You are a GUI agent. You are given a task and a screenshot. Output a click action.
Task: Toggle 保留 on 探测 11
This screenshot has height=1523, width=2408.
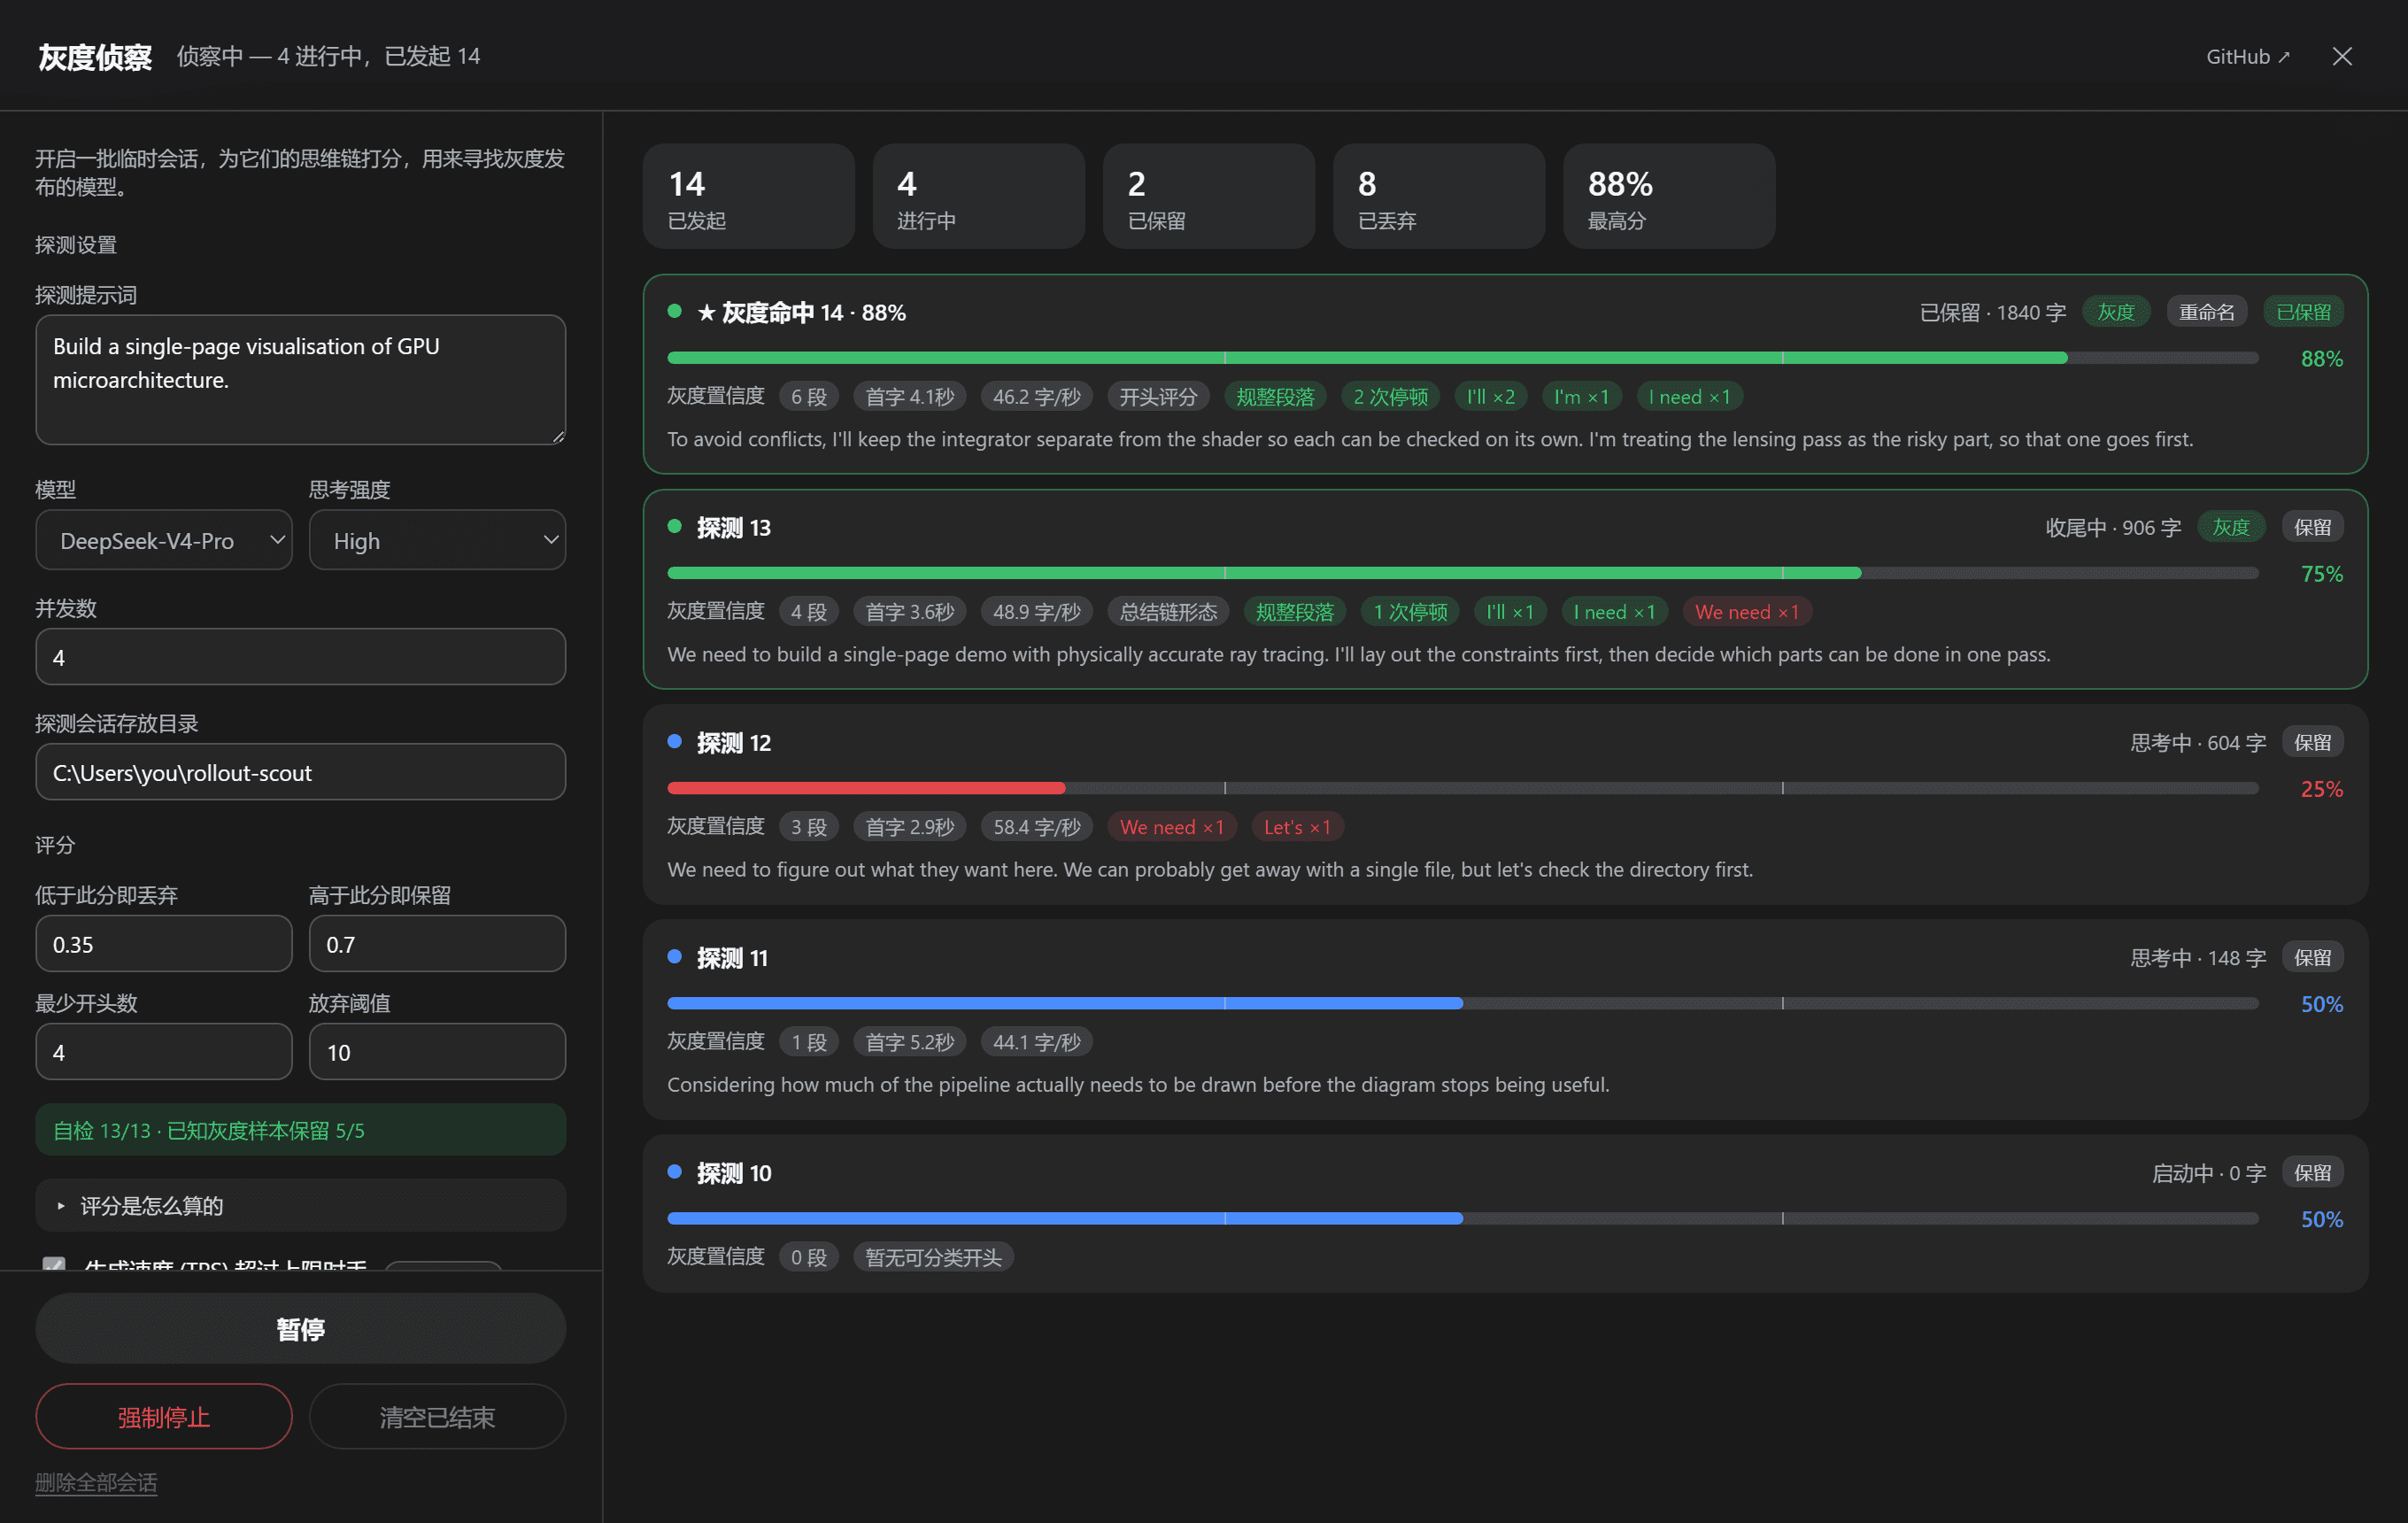(x=2312, y=957)
